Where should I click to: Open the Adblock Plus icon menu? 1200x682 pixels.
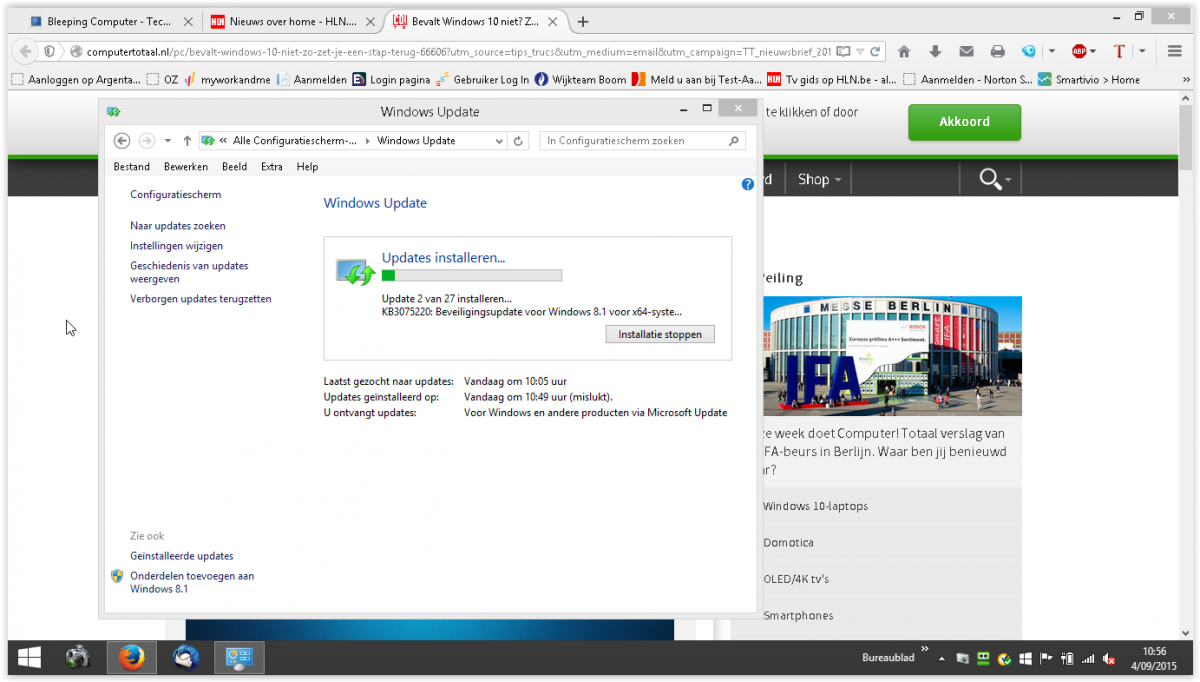(x=1080, y=51)
